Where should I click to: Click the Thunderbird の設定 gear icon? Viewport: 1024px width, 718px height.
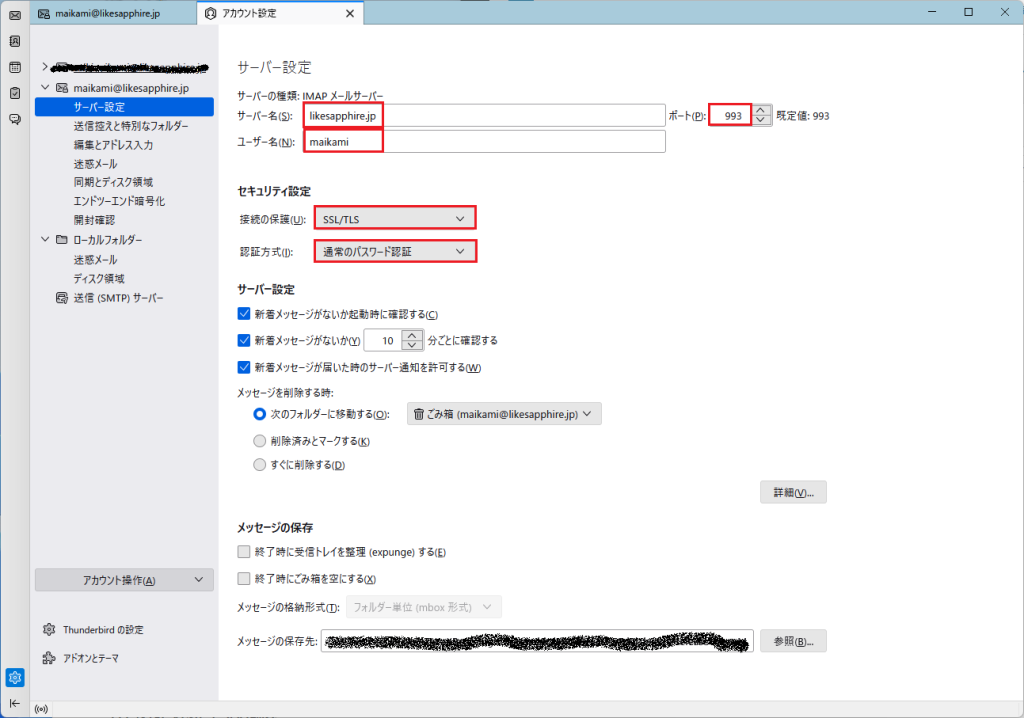tap(49, 630)
